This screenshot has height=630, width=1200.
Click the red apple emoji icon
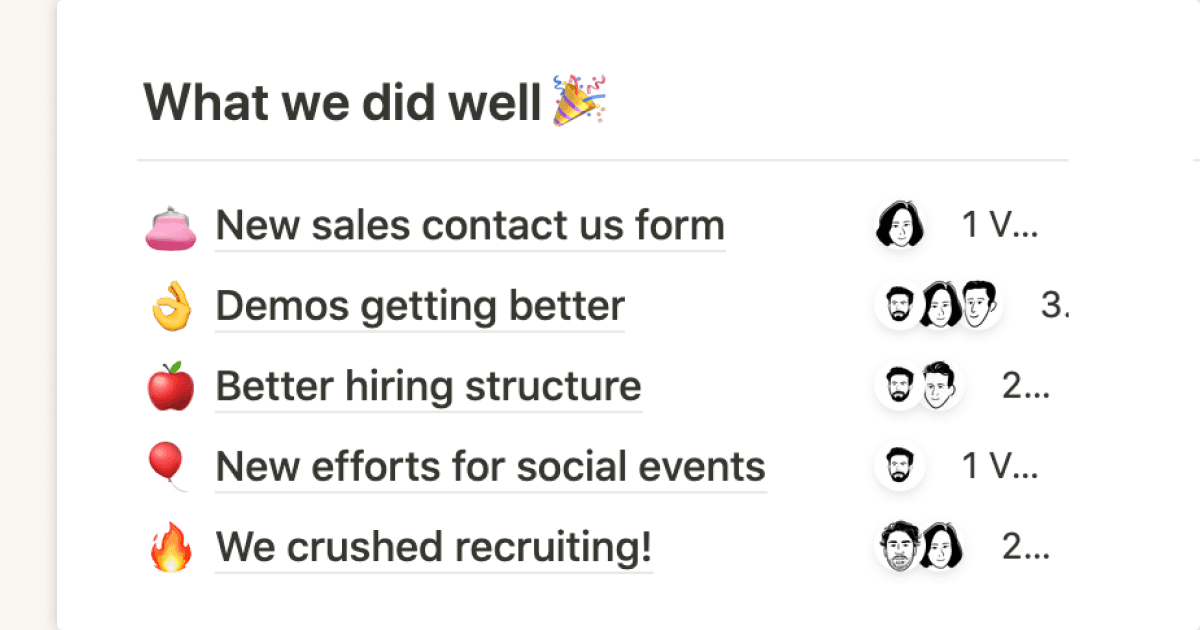[x=171, y=387]
